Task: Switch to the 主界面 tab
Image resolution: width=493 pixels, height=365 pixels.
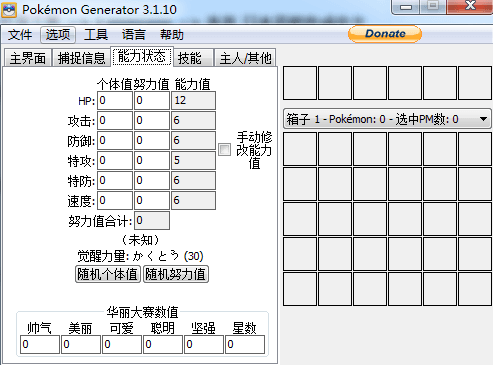Action: (28, 58)
